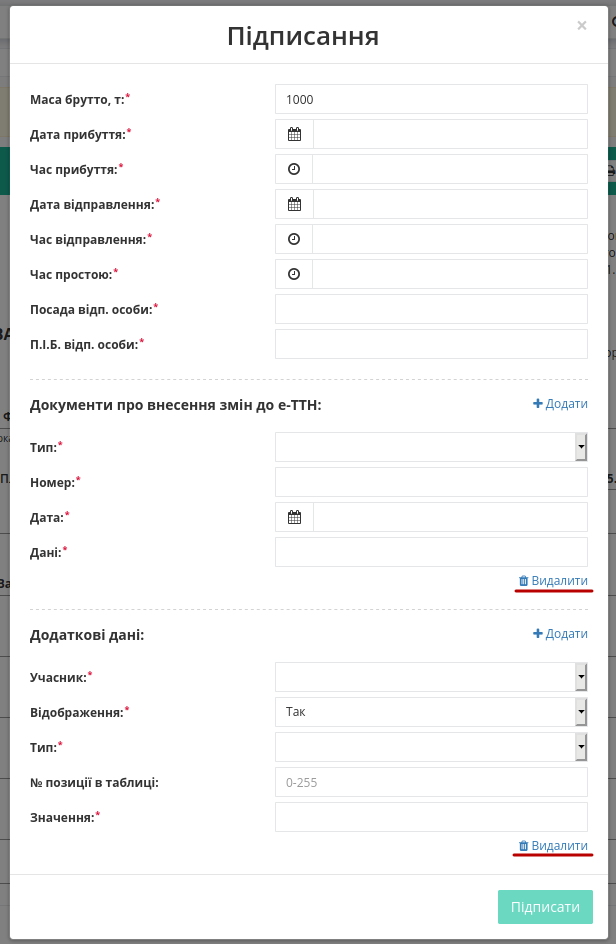Click clock icon for Час прибуття

pyautogui.click(x=294, y=169)
